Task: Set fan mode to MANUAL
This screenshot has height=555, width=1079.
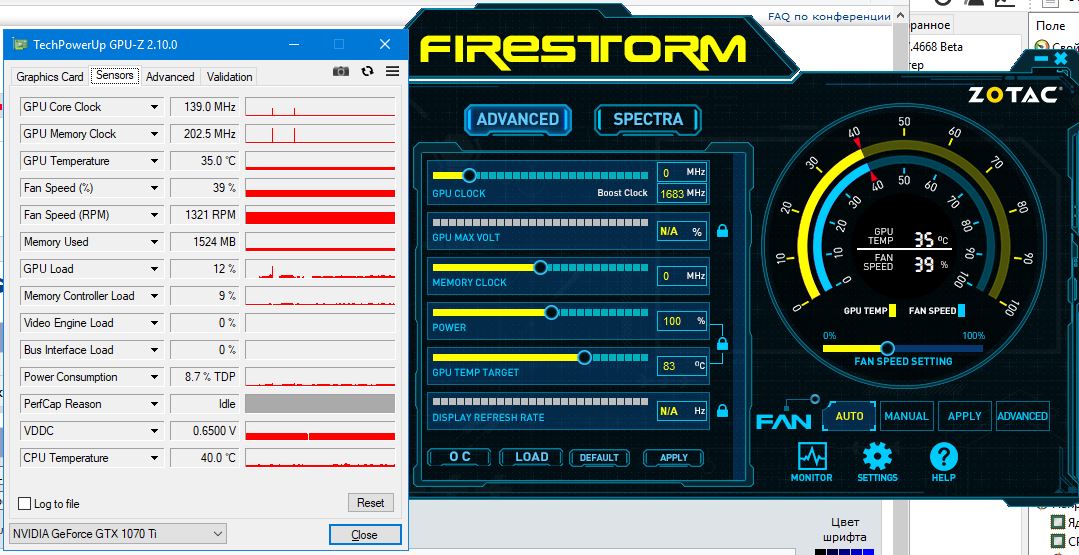Action: click(906, 416)
